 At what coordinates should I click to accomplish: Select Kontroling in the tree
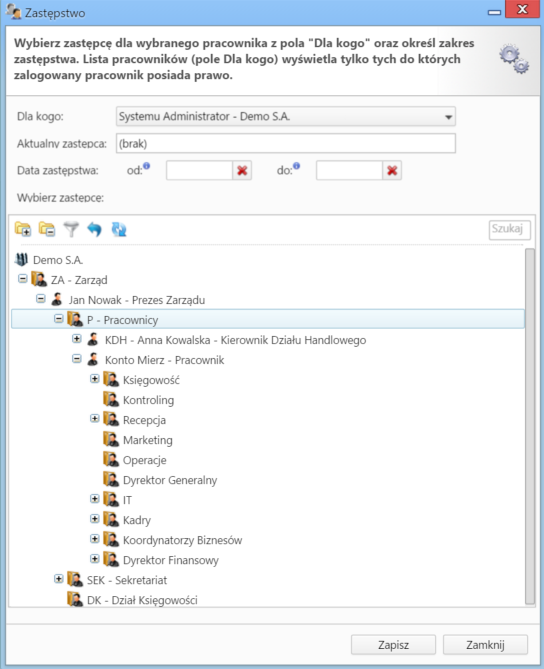[148, 400]
